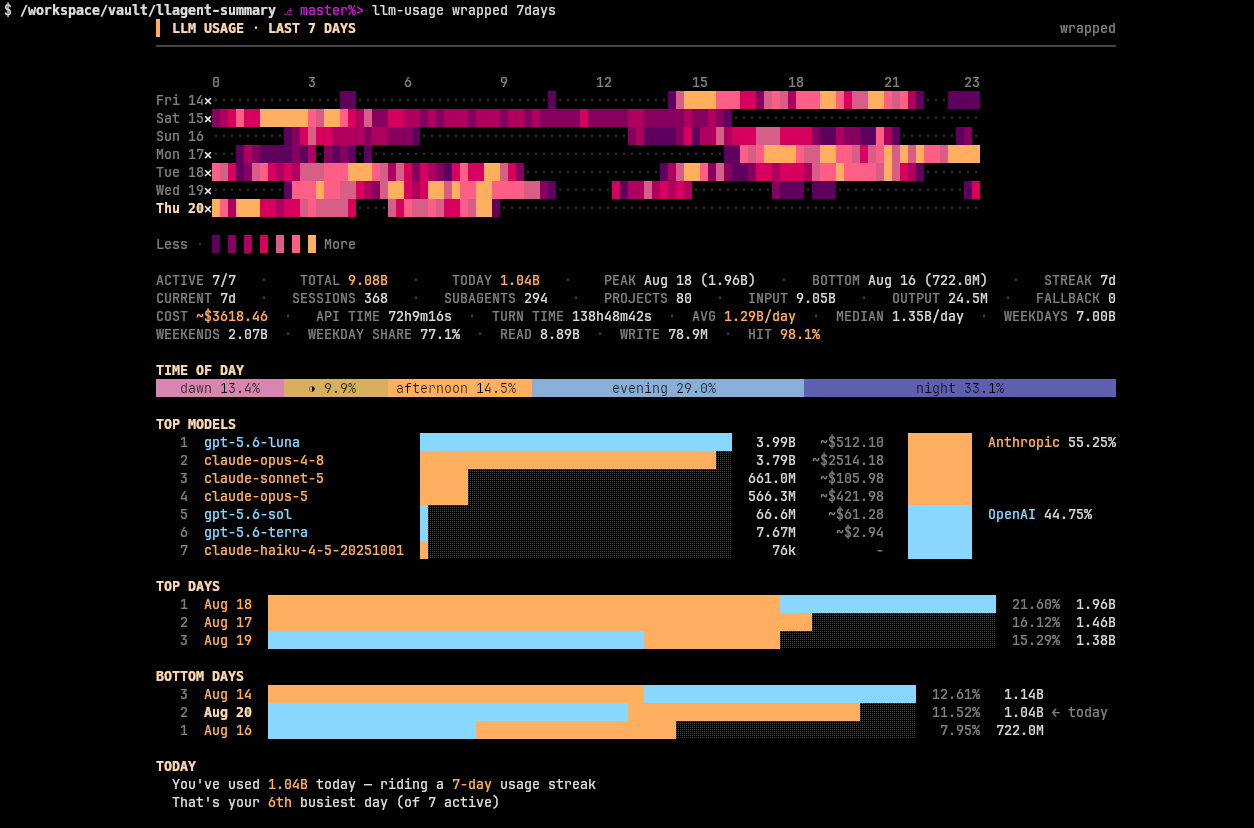Viewport: 1254px width, 828px height.
Task: Click the hour 12 heatmap axis label
Action: point(604,82)
